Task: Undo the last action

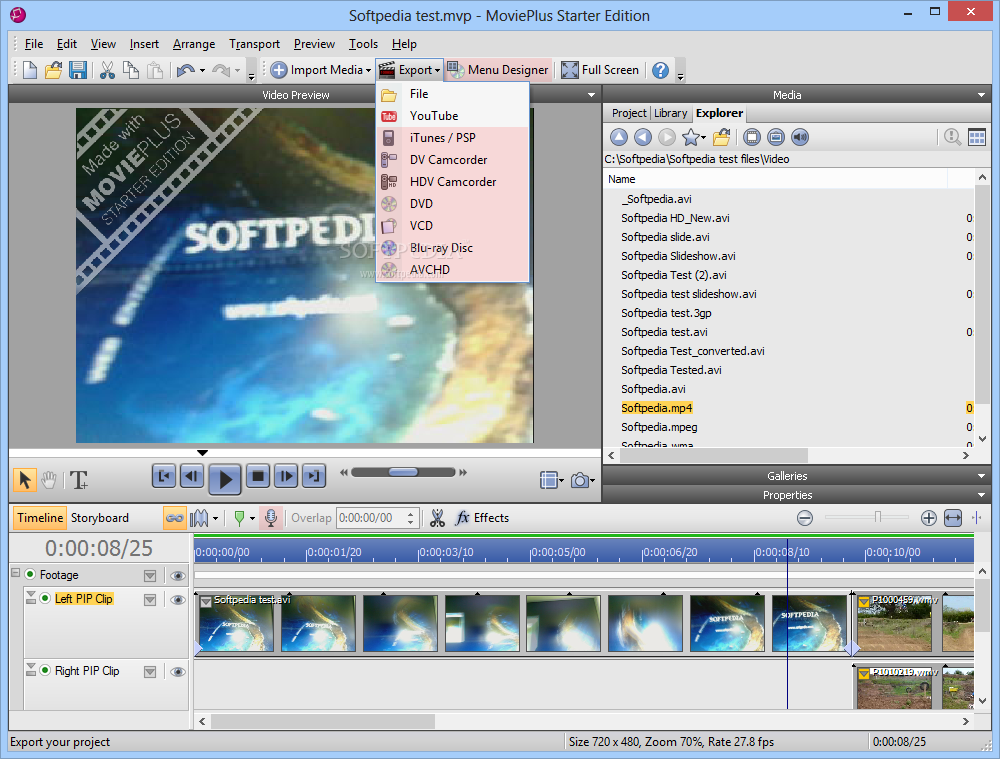Action: tap(186, 70)
